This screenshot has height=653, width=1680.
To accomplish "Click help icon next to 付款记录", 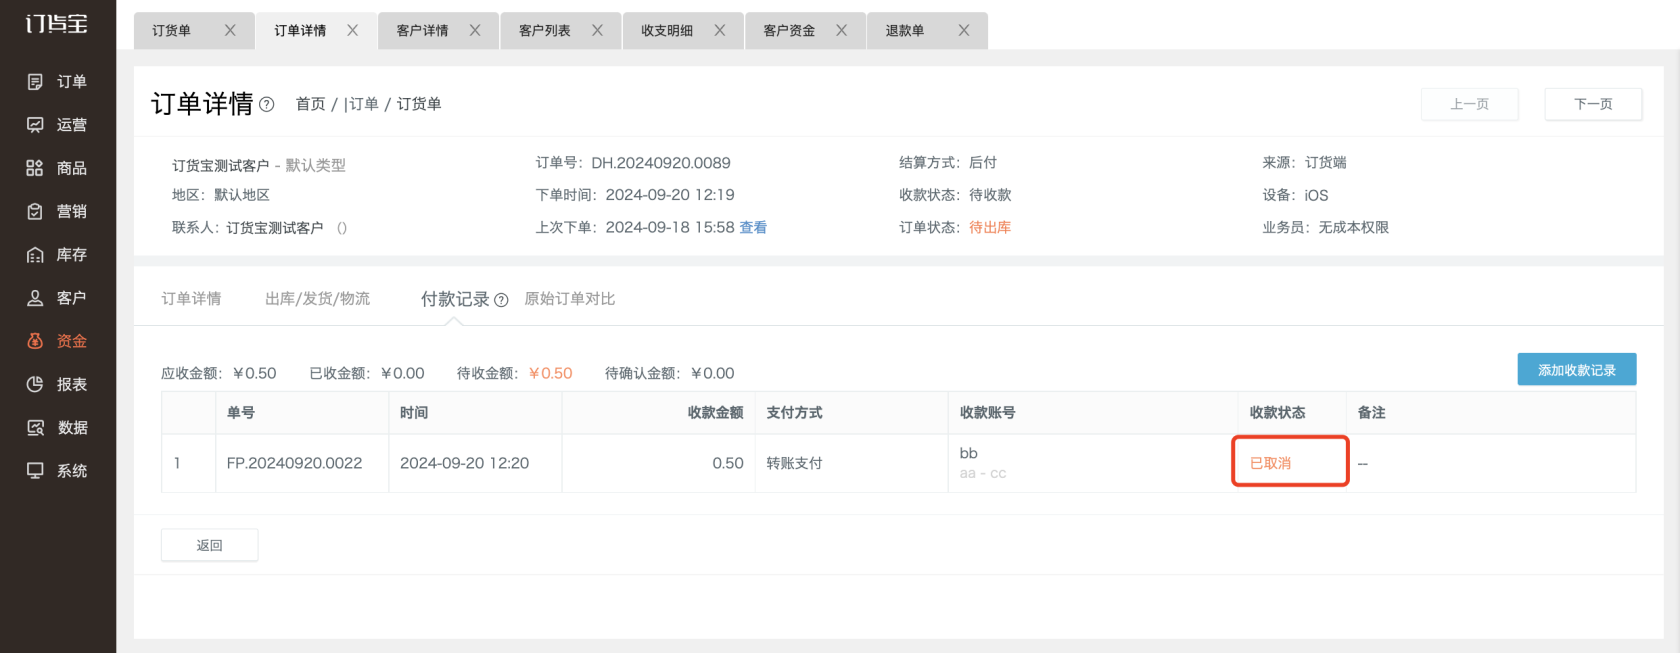I will pos(501,300).
